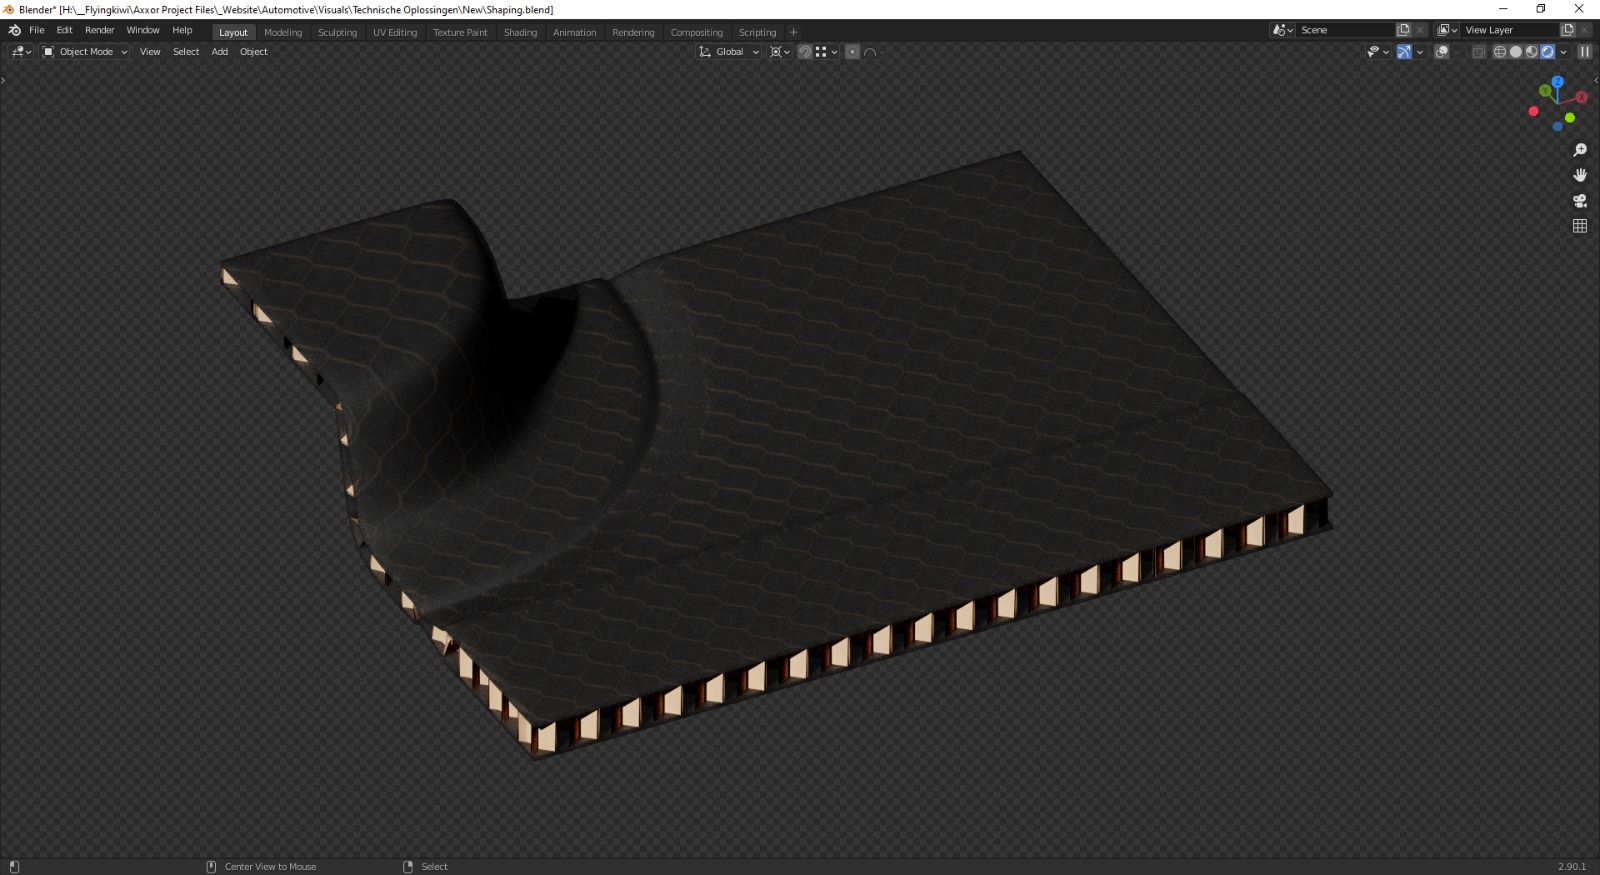Screen dimensions: 1600x875
Task: Open the shading options dropdown
Action: [1563, 52]
